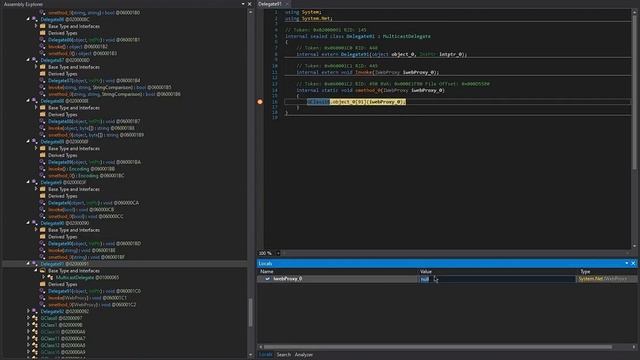The height and width of the screenshot is (360, 640).
Task: Switch to the Delegate91 document tab
Action: click(270, 4)
